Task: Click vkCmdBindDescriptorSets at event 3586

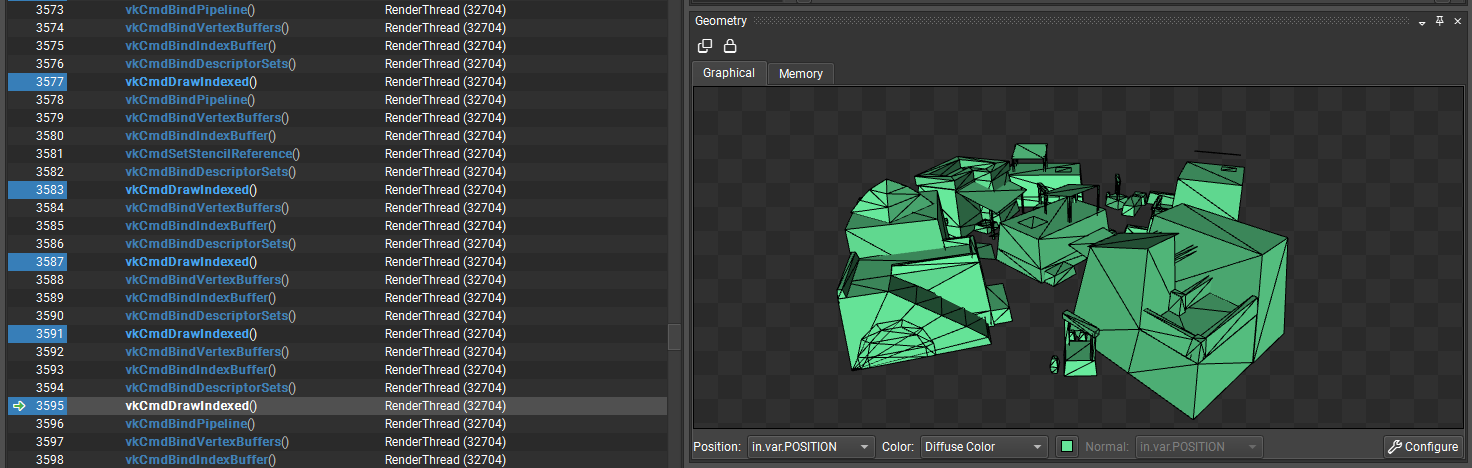Action: coord(210,244)
